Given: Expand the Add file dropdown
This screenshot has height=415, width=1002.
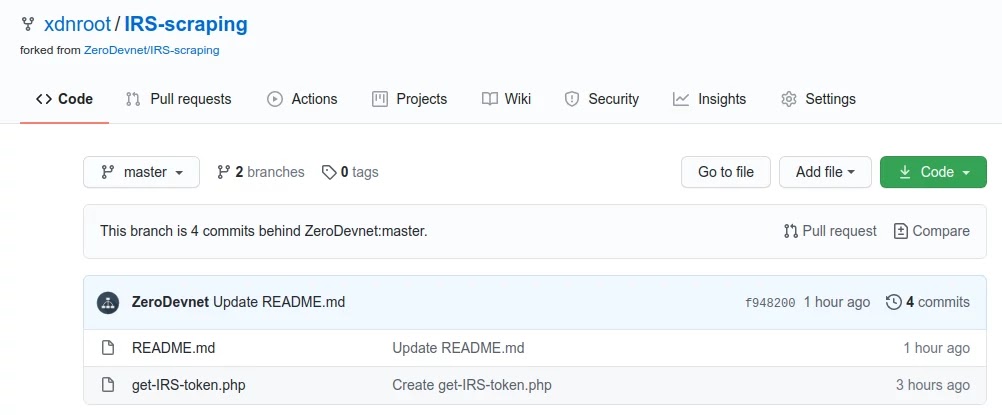Looking at the screenshot, I should point(825,172).
